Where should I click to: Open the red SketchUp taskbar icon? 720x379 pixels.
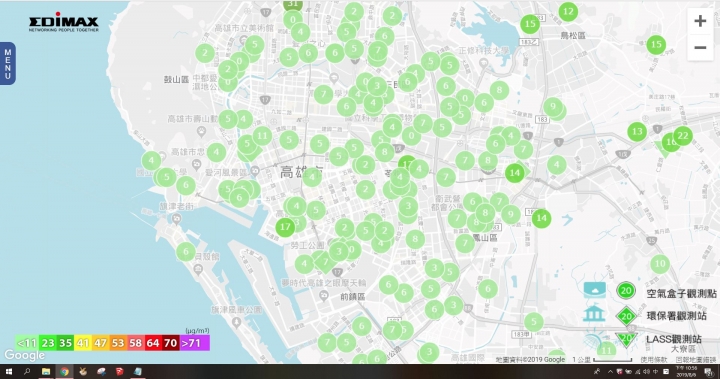coord(119,372)
